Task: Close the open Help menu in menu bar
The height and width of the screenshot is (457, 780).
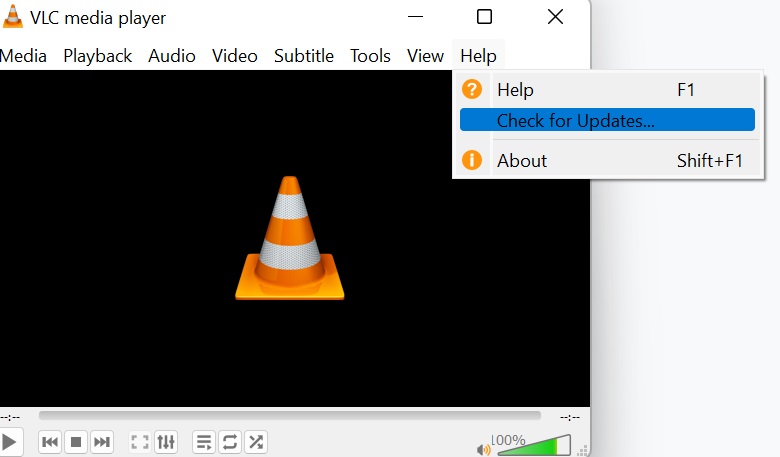Action: point(479,56)
